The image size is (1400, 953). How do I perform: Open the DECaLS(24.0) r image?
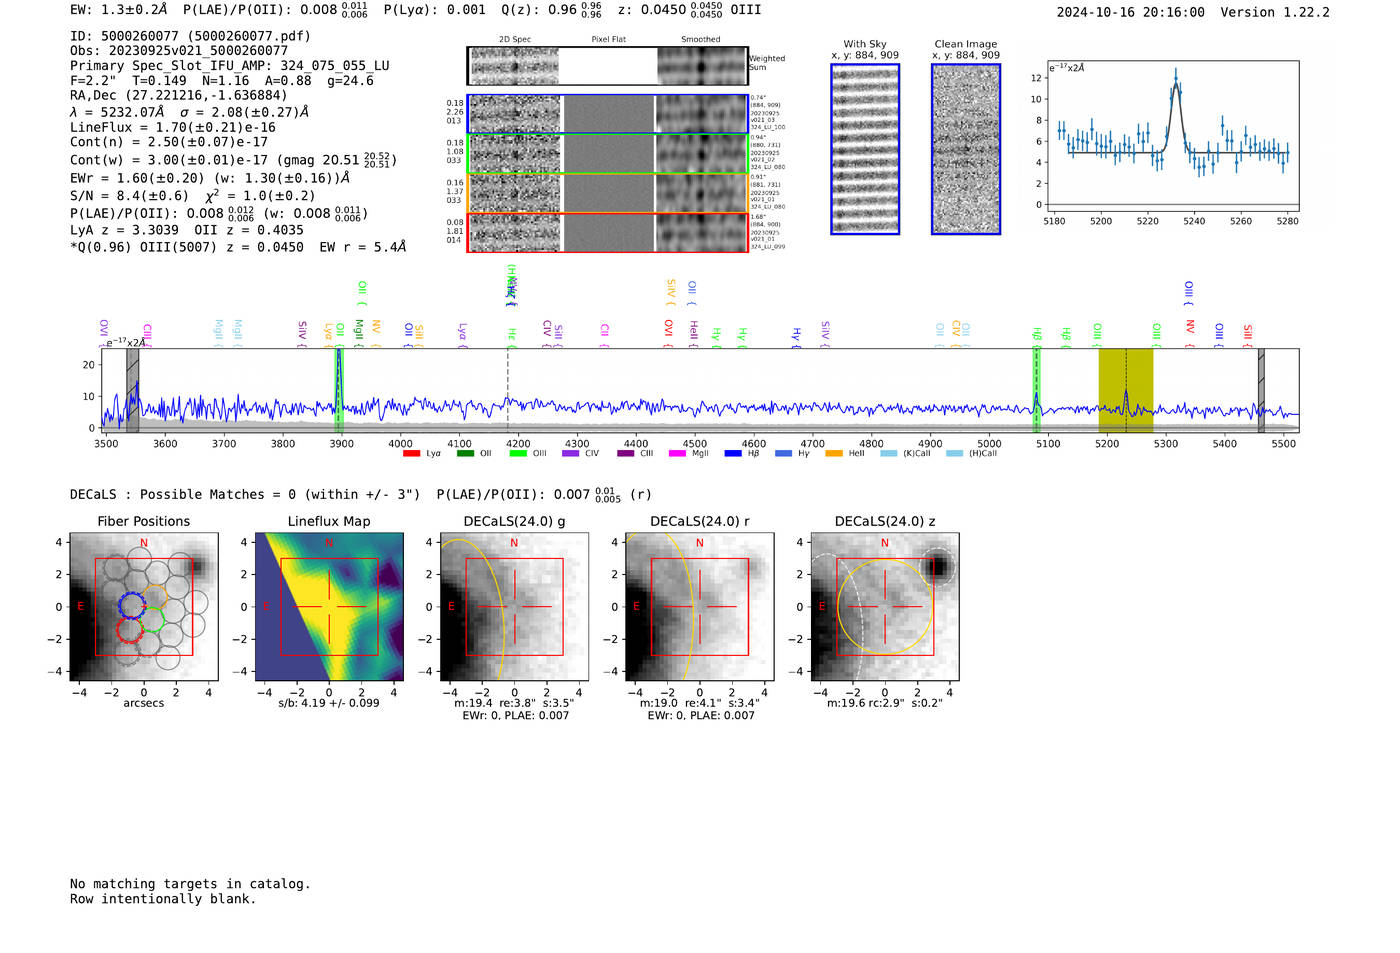699,607
